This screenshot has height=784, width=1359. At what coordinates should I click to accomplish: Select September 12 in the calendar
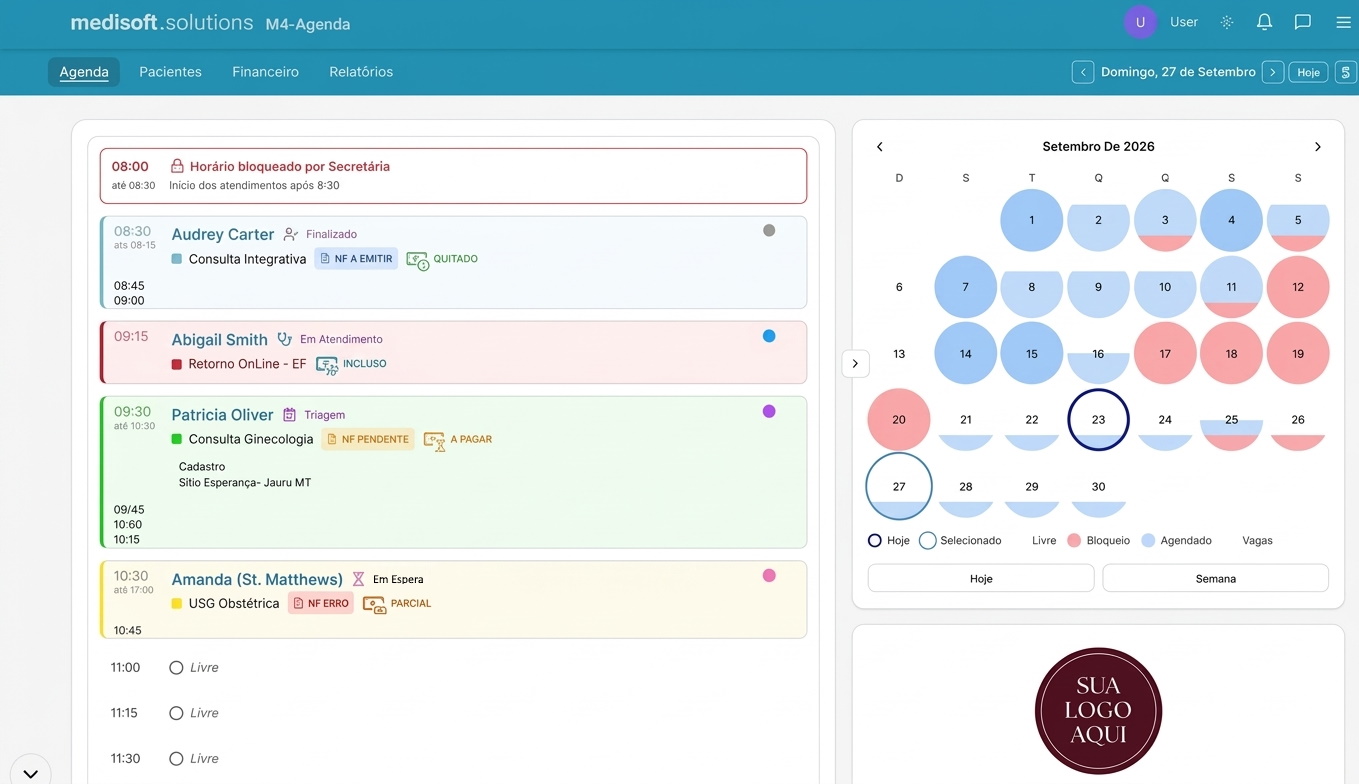(x=1298, y=287)
